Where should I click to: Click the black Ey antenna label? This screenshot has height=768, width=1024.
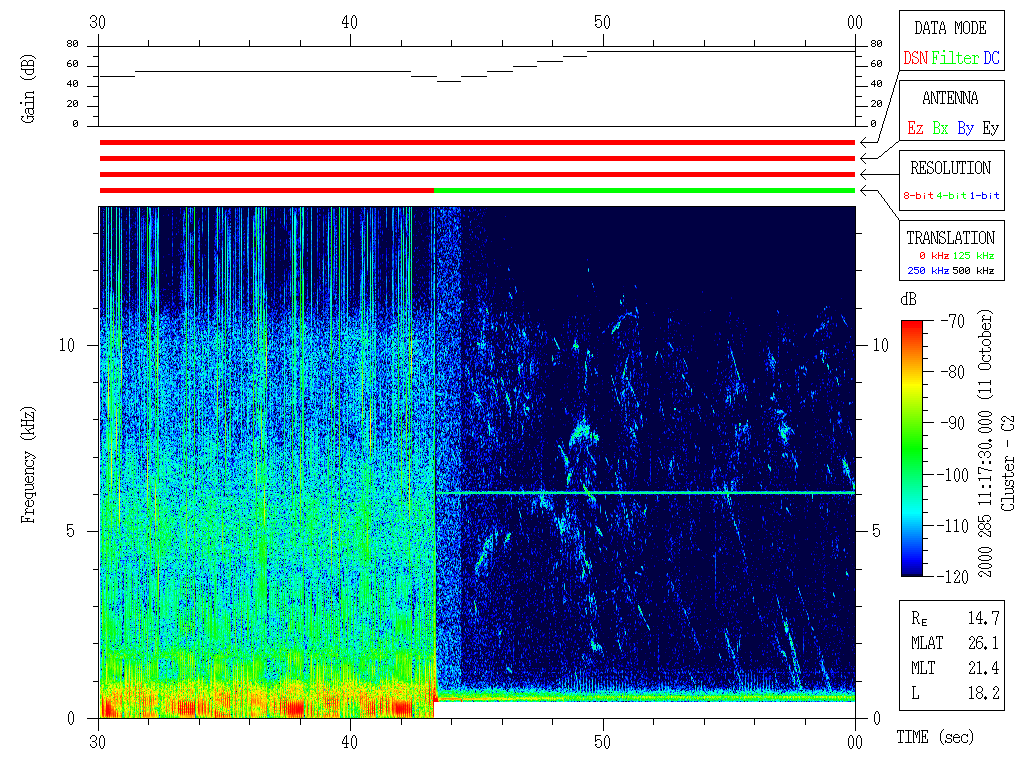click(x=990, y=129)
